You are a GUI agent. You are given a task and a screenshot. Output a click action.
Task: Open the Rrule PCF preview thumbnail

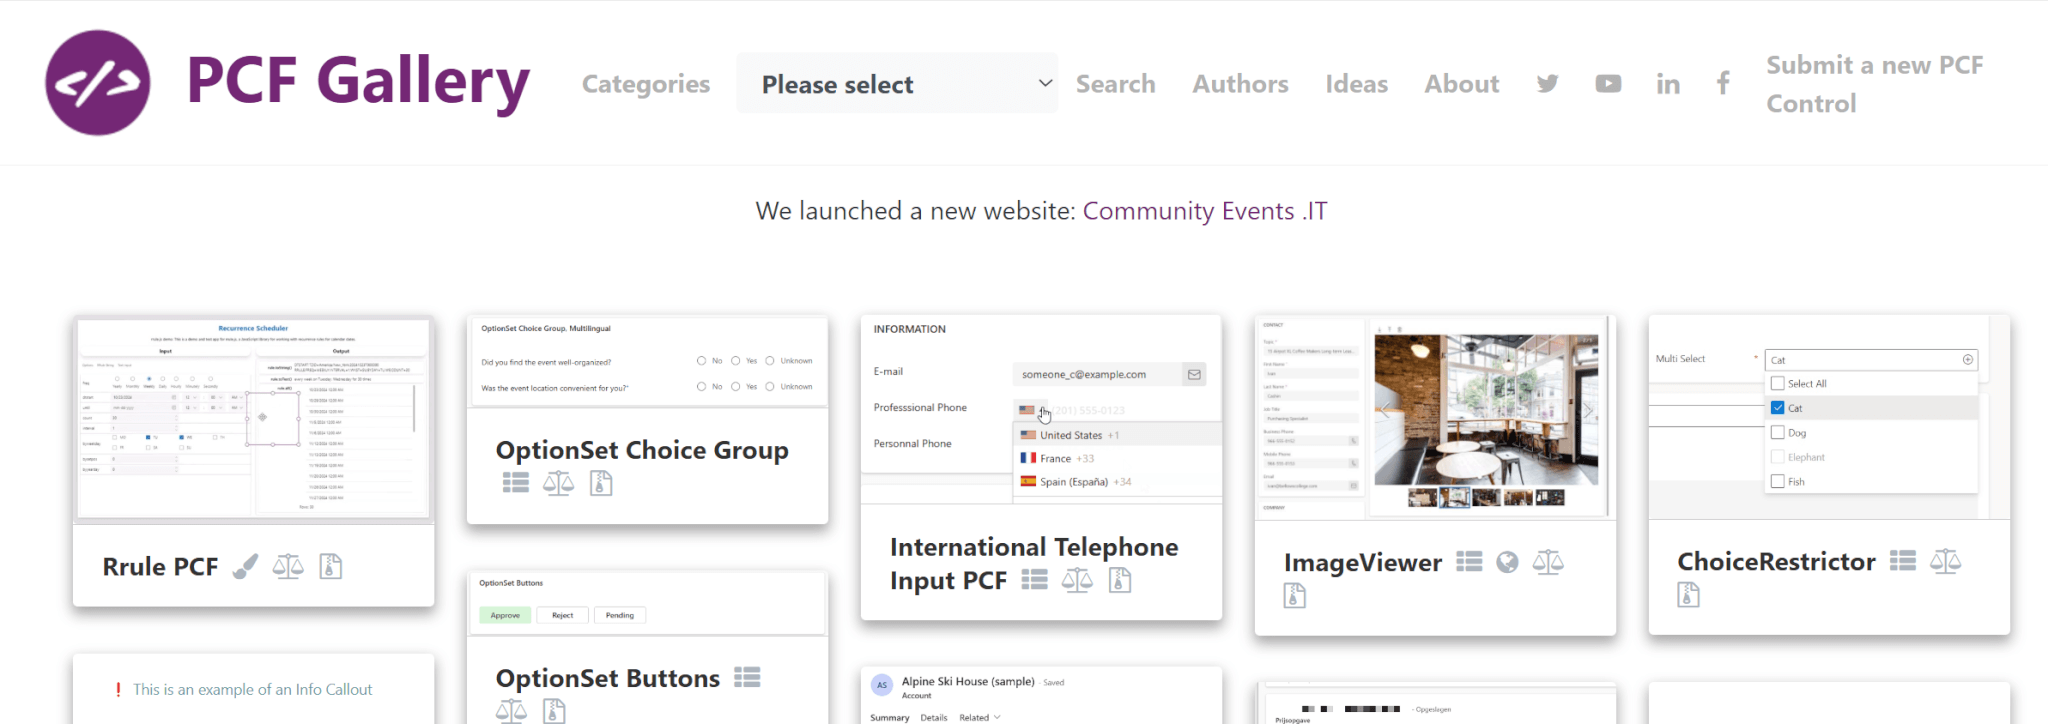point(253,419)
